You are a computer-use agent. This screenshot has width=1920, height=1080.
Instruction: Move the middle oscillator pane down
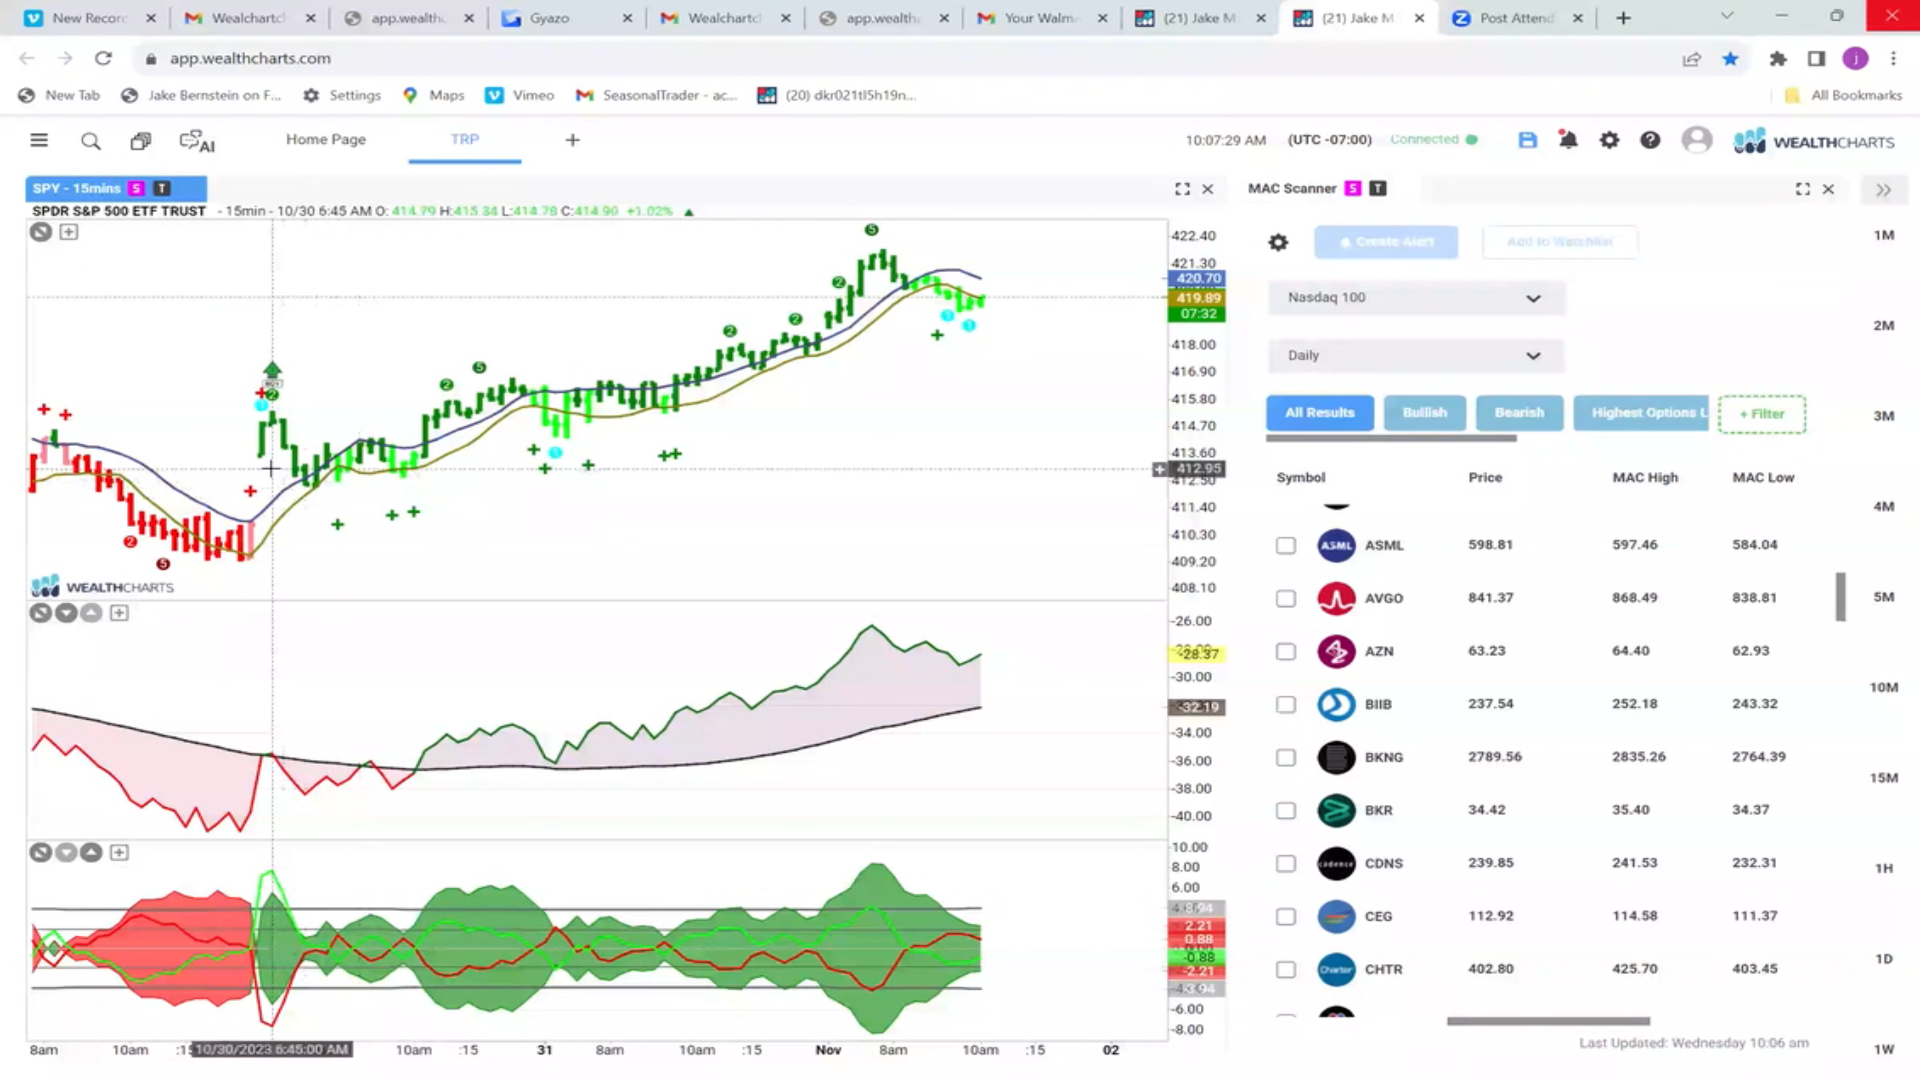[66, 613]
